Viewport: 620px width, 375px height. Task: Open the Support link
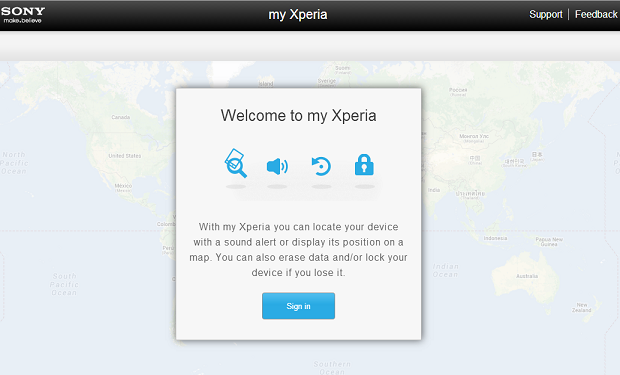[x=546, y=15]
